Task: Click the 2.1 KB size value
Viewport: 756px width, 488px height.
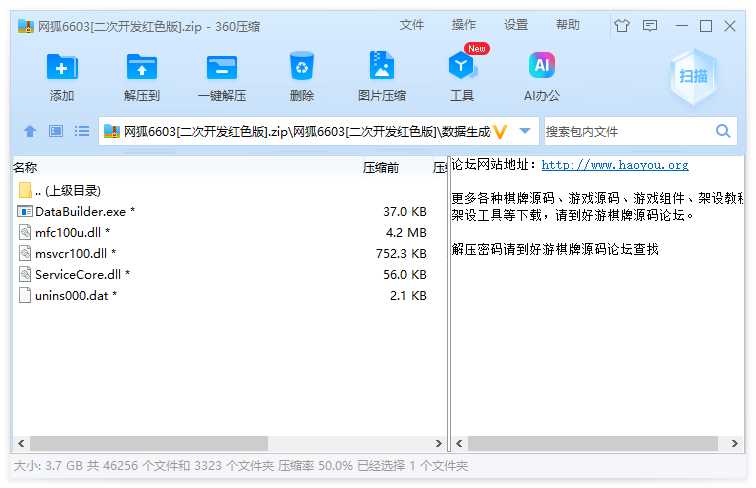Action: click(x=408, y=295)
